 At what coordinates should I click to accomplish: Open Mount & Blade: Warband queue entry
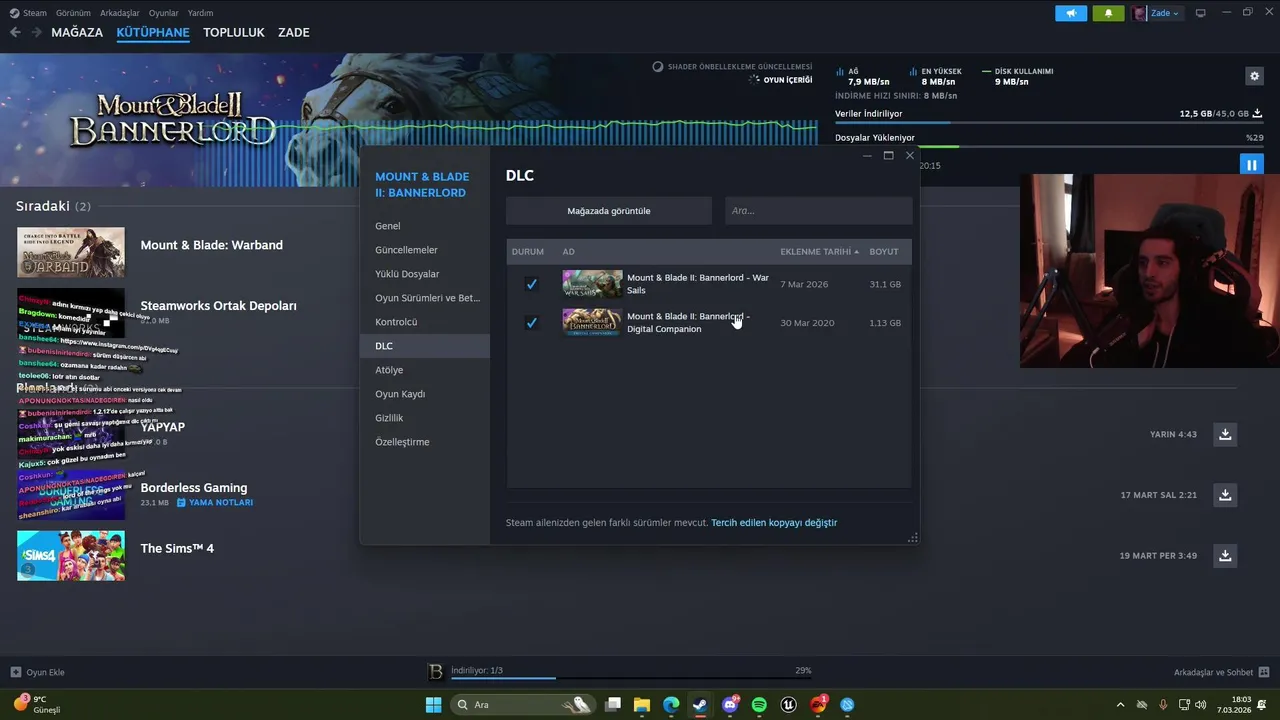(211, 245)
